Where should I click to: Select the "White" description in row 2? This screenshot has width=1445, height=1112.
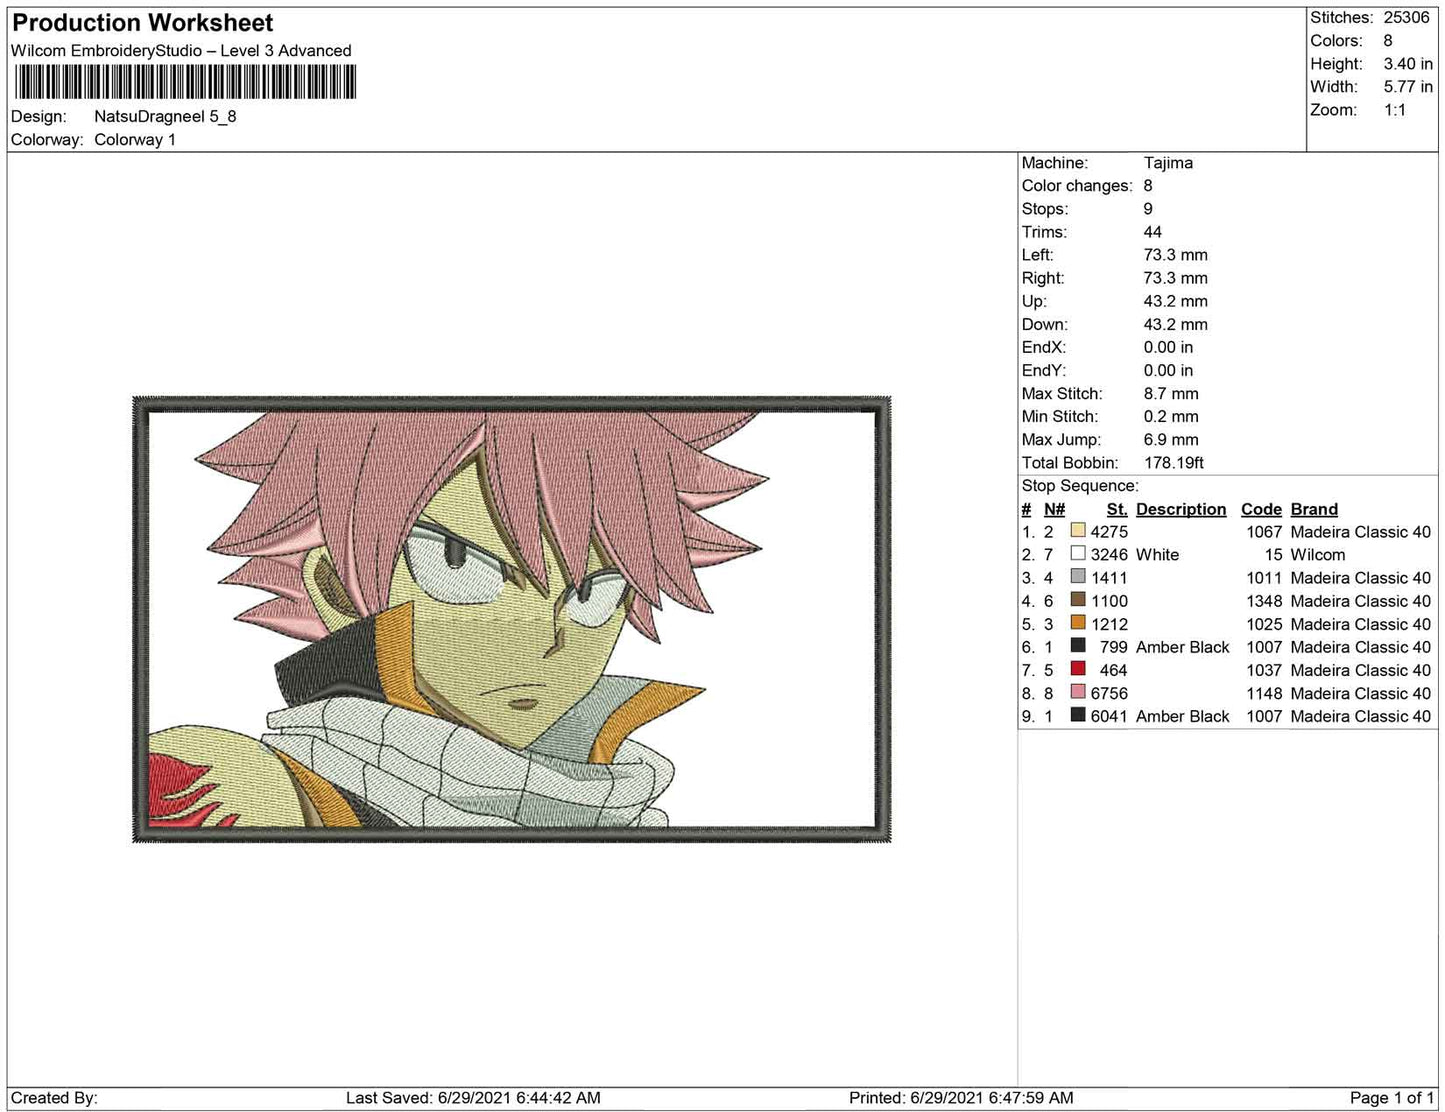(x=1157, y=555)
